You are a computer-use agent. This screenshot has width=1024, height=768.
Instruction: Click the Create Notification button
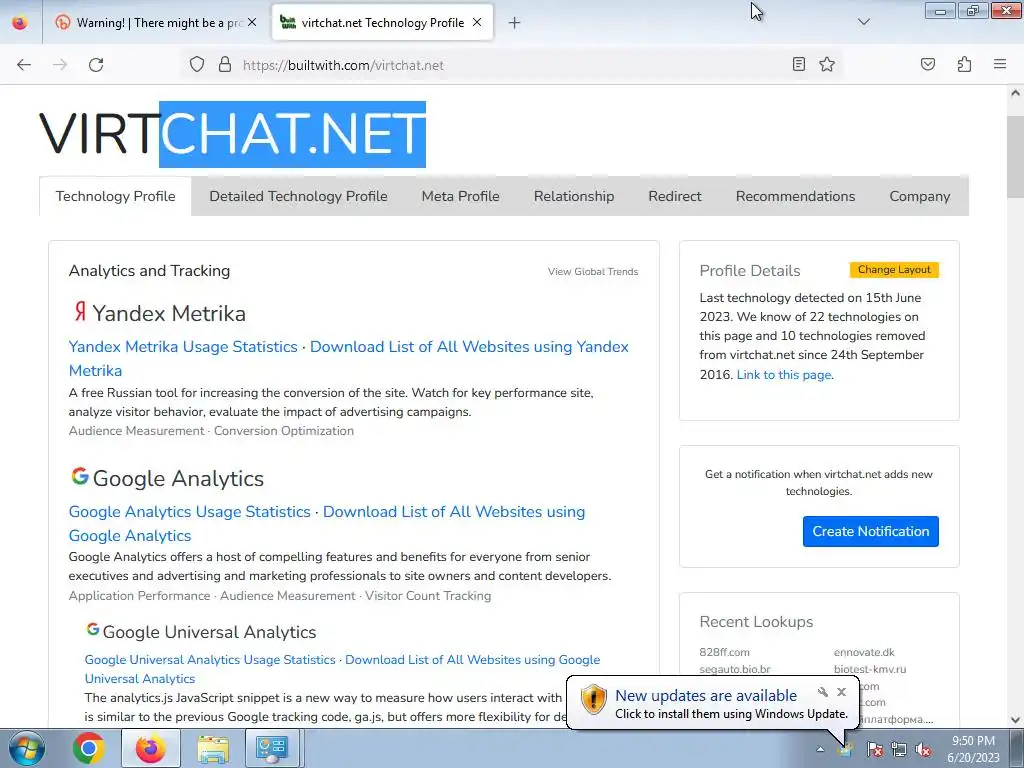[x=871, y=532]
